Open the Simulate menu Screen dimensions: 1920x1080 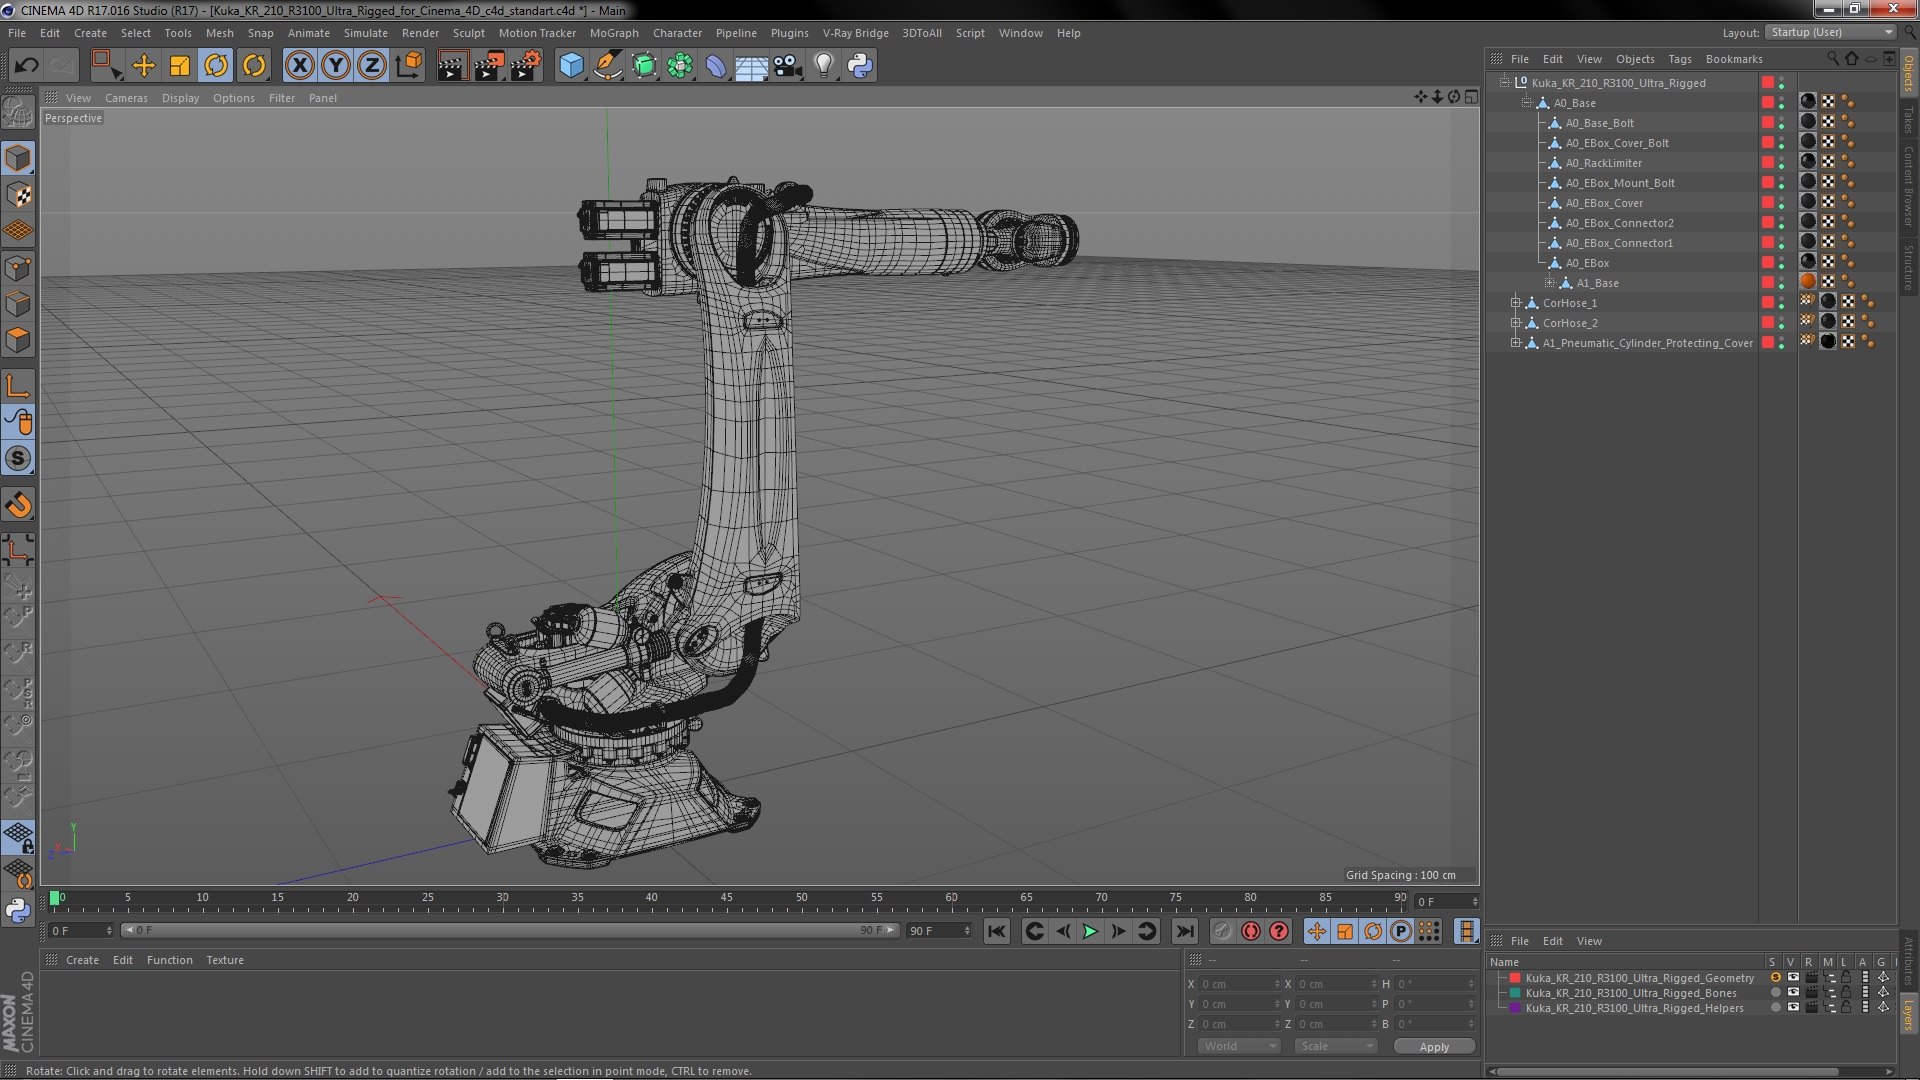tap(366, 33)
